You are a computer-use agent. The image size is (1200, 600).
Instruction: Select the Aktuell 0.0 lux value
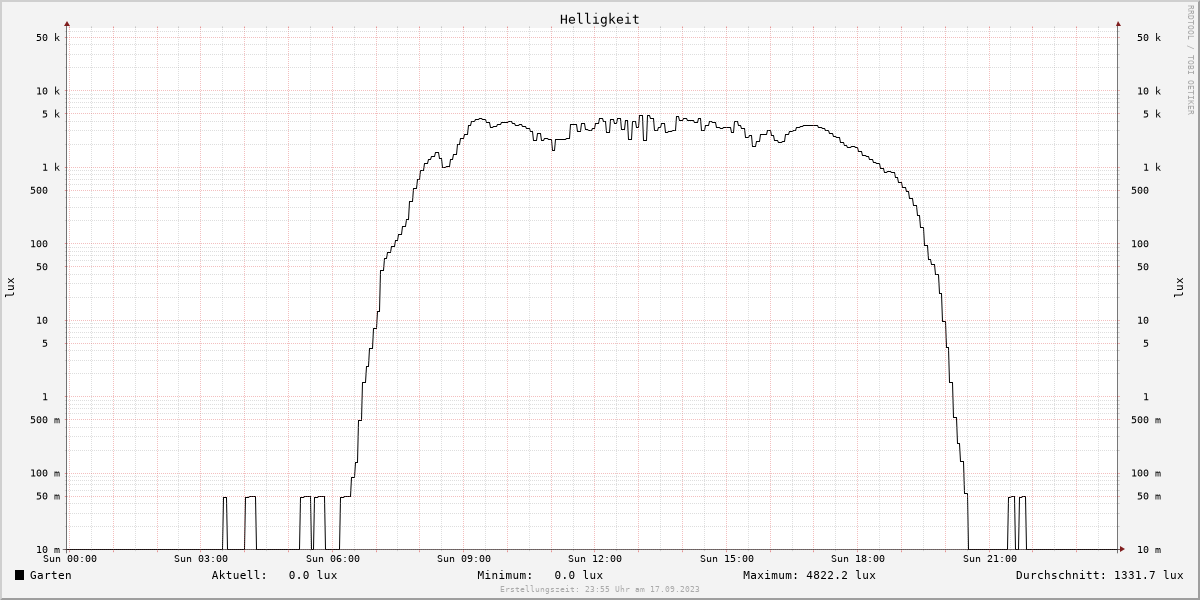pos(313,575)
